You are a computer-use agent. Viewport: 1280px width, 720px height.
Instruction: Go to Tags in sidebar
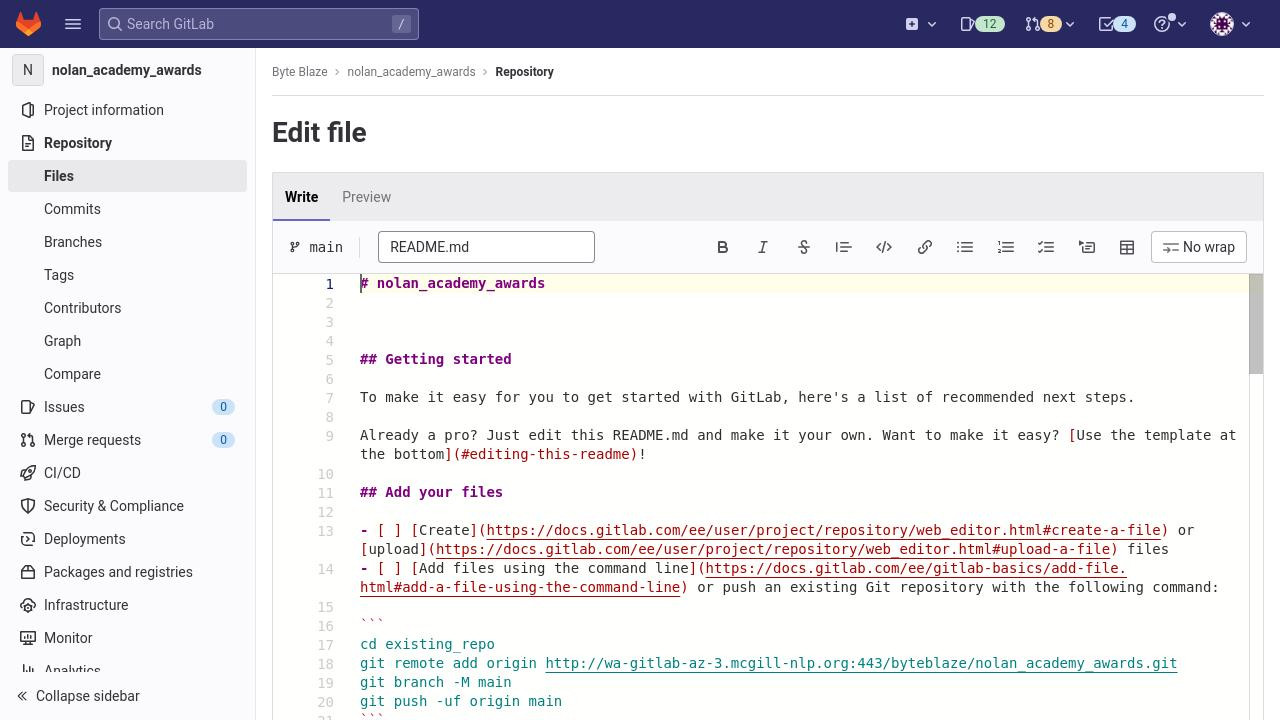pos(127,275)
